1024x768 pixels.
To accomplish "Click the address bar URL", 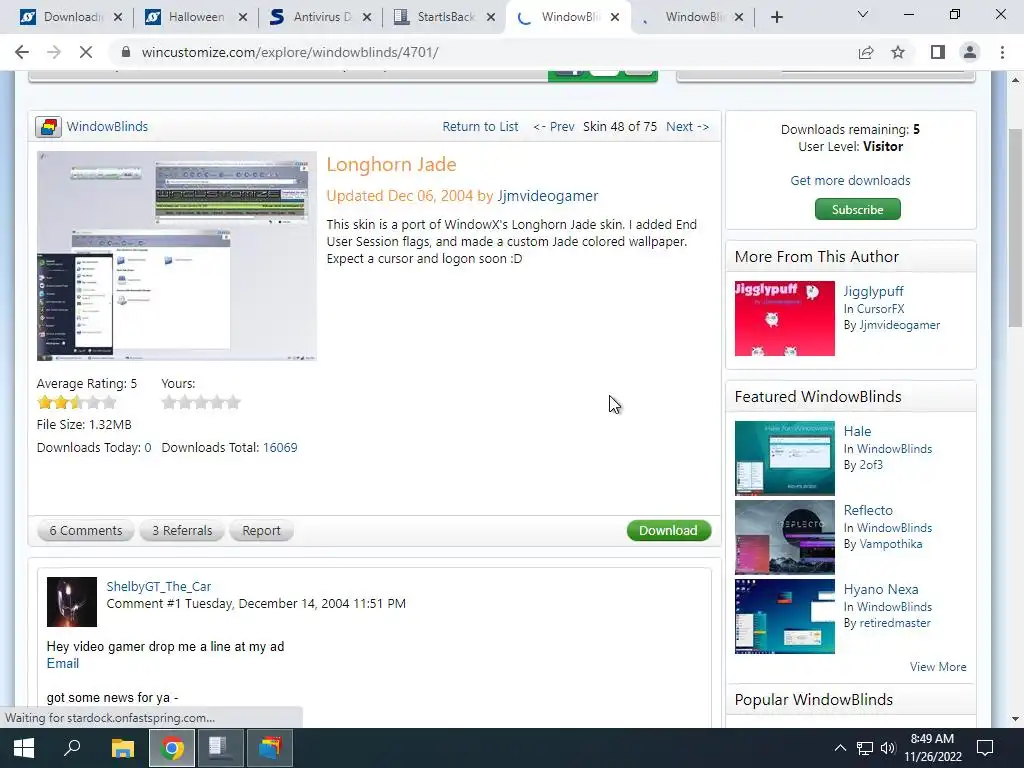I will pyautogui.click(x=290, y=52).
